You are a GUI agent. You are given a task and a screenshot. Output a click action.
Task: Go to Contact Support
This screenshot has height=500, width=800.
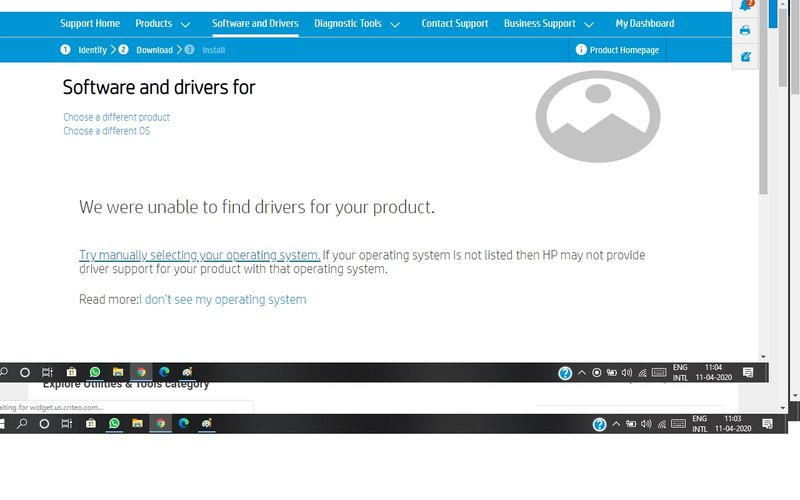(455, 23)
